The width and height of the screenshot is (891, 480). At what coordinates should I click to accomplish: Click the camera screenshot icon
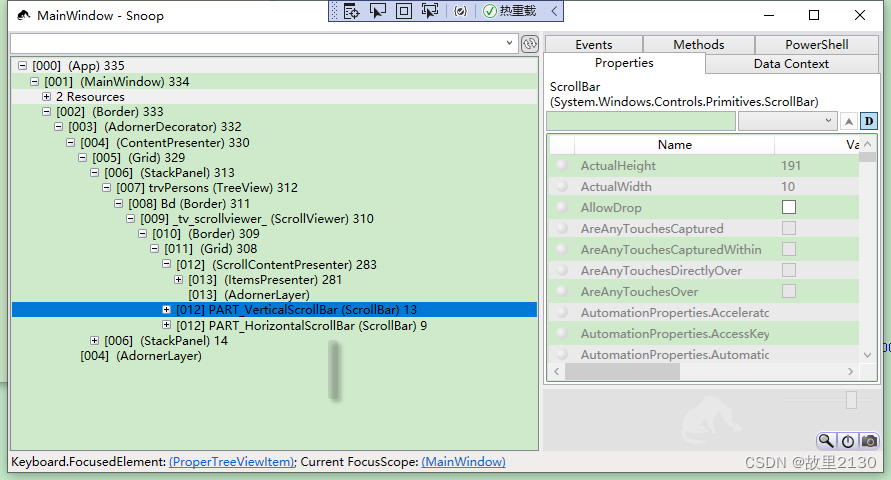(x=870, y=441)
